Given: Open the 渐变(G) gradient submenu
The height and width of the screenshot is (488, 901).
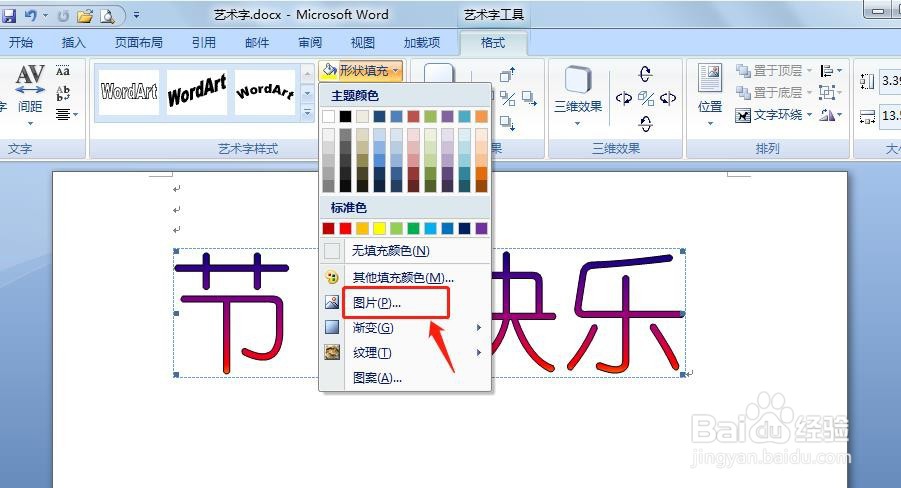Looking at the screenshot, I should [x=405, y=328].
